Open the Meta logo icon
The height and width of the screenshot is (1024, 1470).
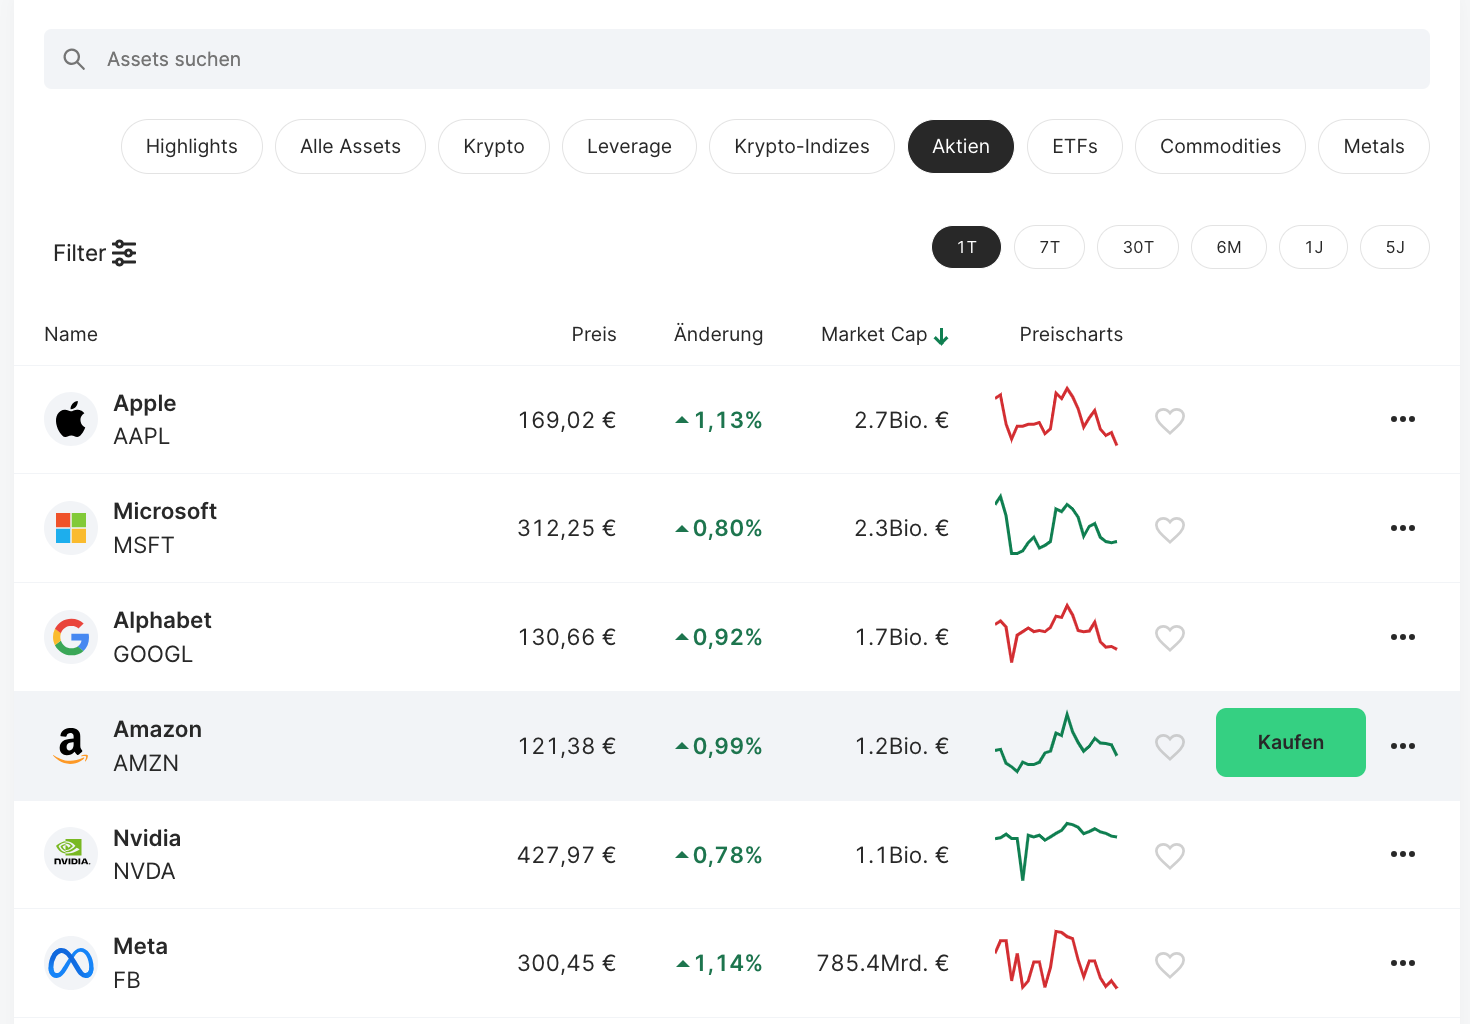click(x=71, y=963)
